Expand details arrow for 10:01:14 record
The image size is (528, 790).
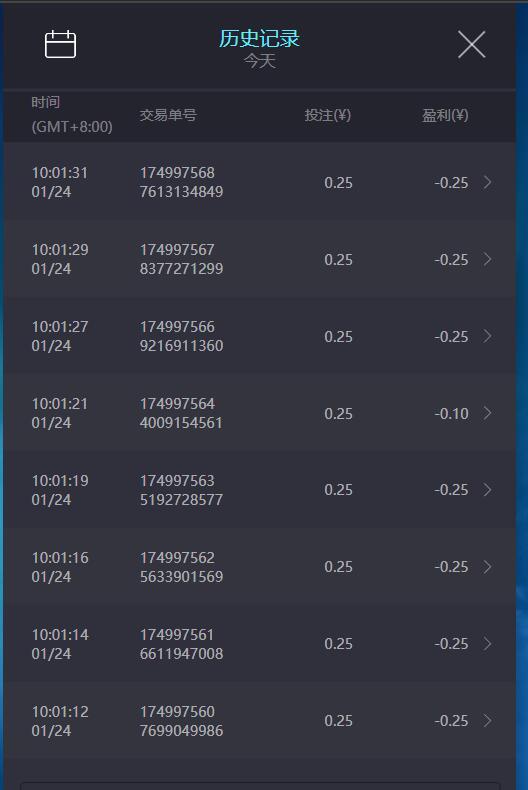pos(487,644)
